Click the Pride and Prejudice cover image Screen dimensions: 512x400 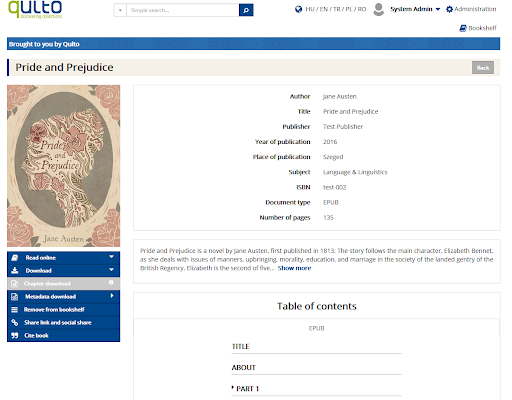point(64,166)
